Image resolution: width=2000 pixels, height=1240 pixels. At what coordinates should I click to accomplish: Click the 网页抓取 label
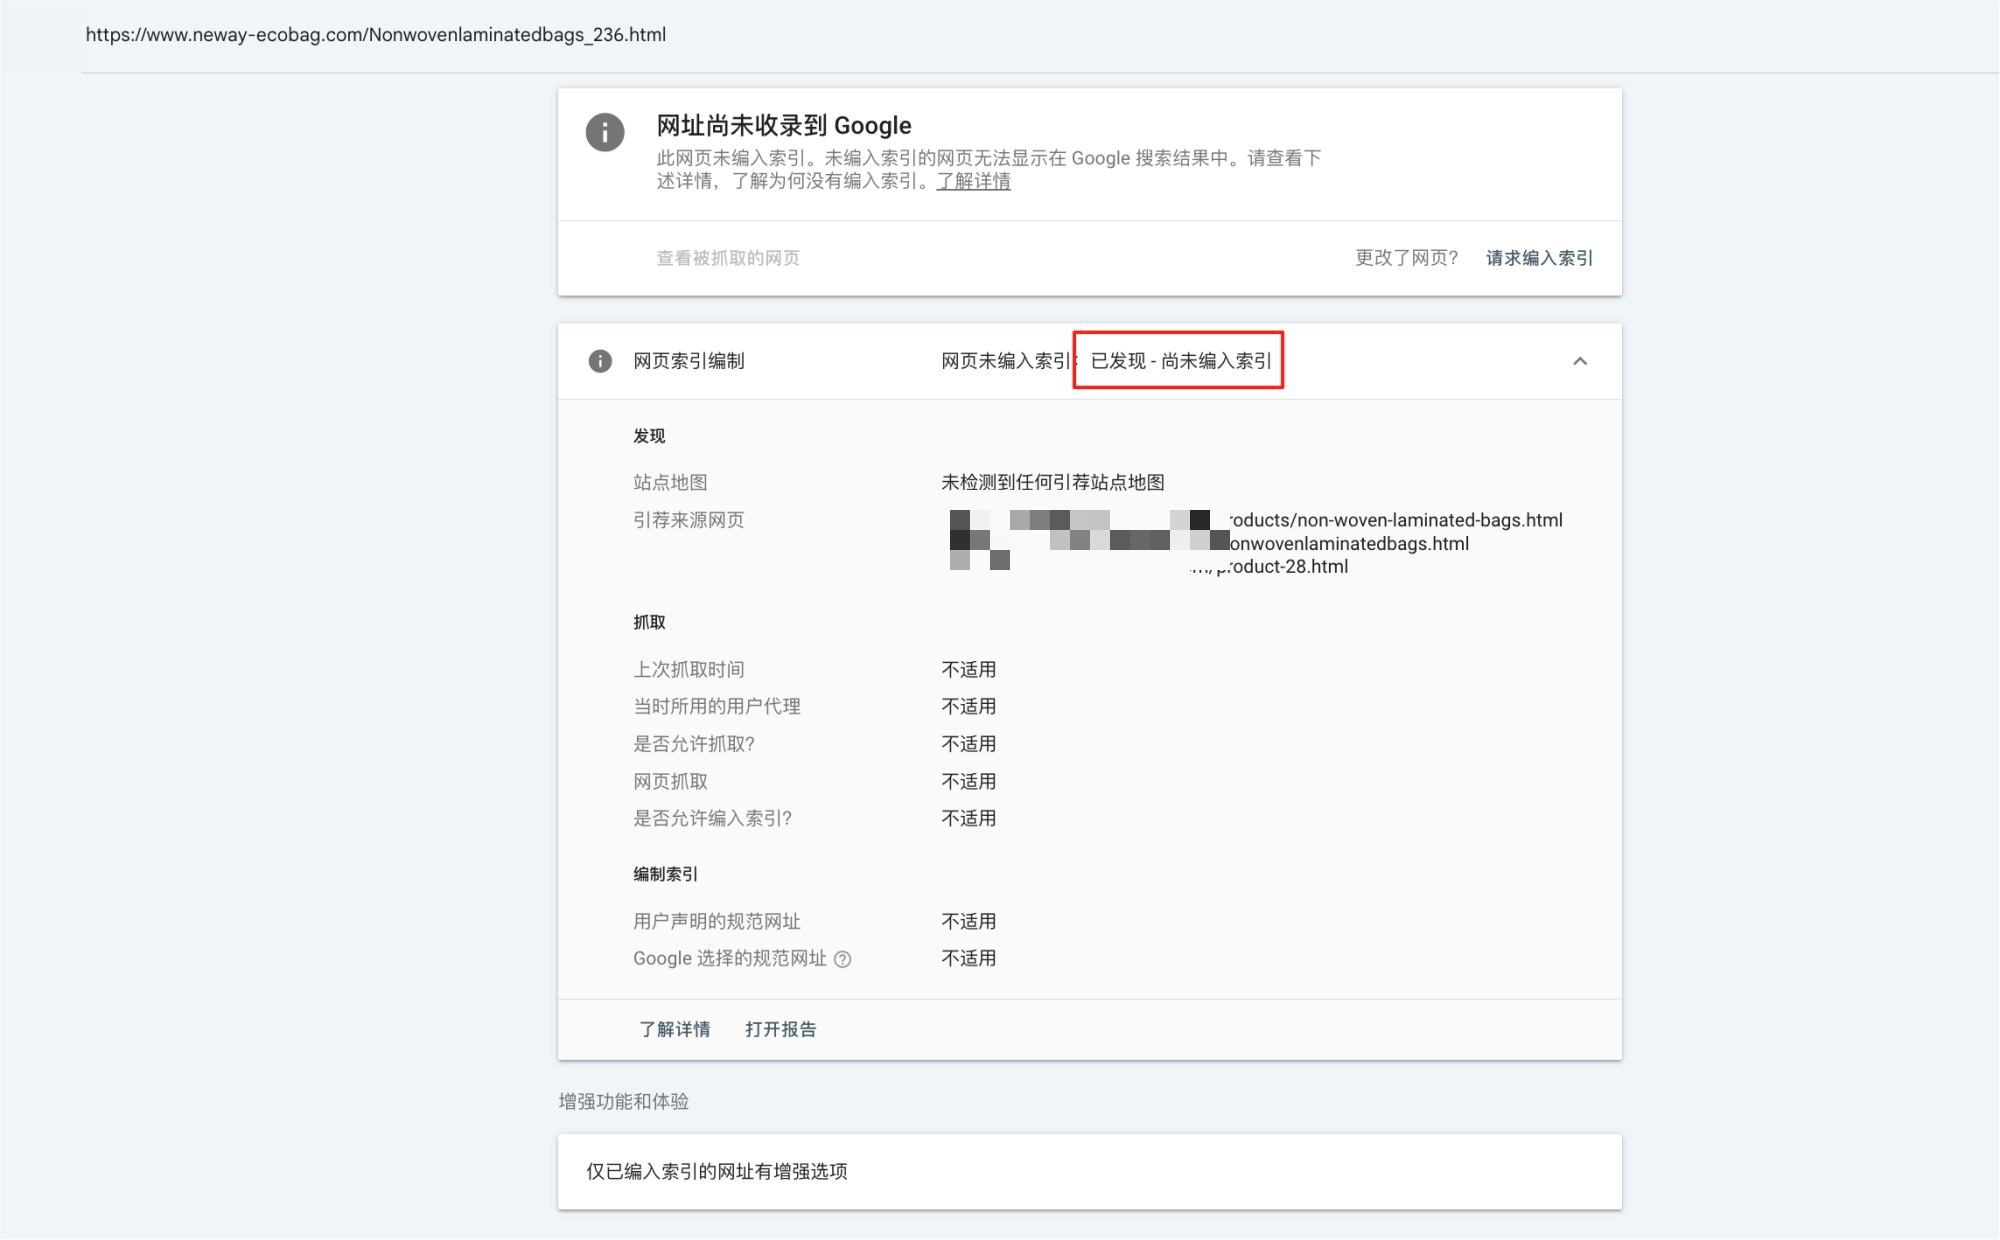pos(670,781)
